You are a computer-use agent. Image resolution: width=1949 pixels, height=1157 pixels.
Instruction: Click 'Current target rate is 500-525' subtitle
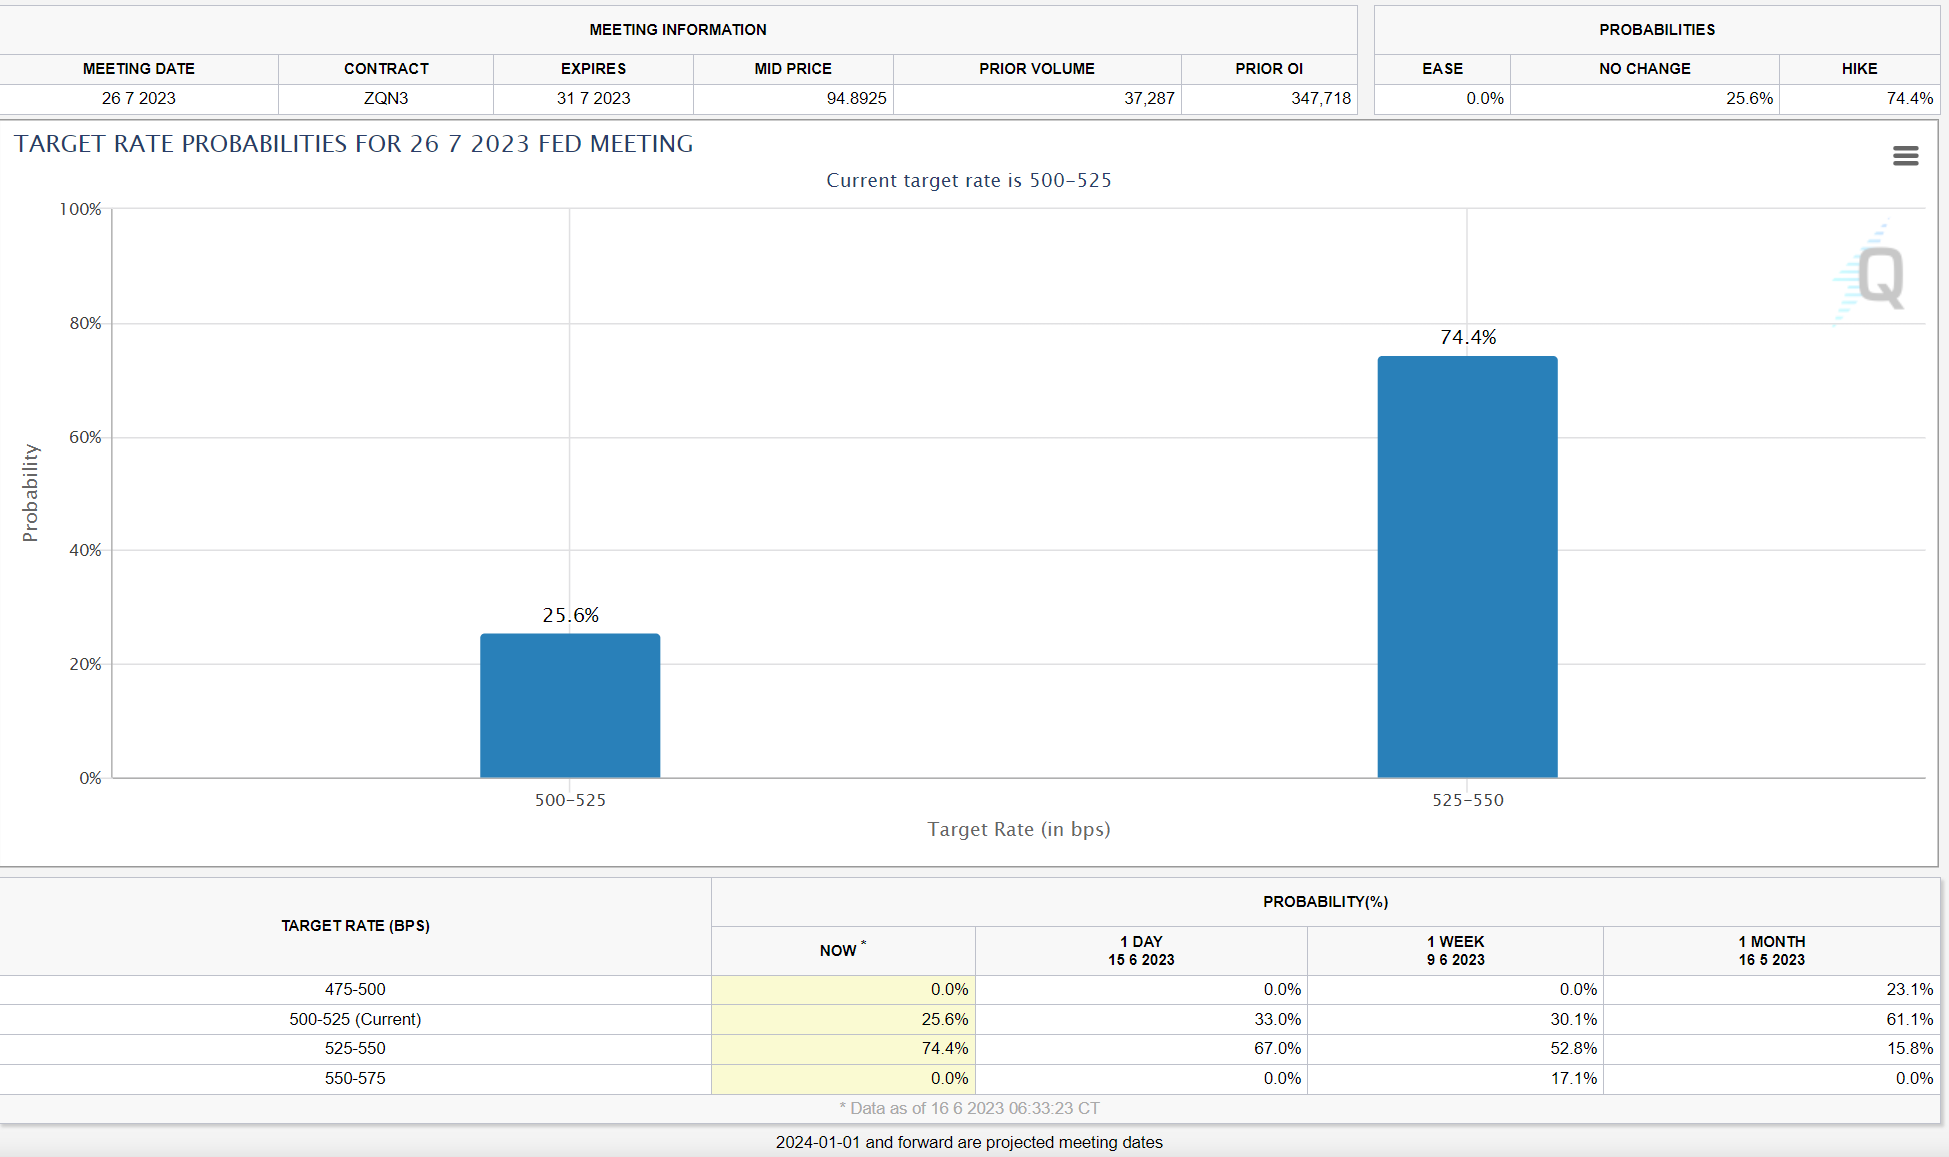(x=969, y=180)
